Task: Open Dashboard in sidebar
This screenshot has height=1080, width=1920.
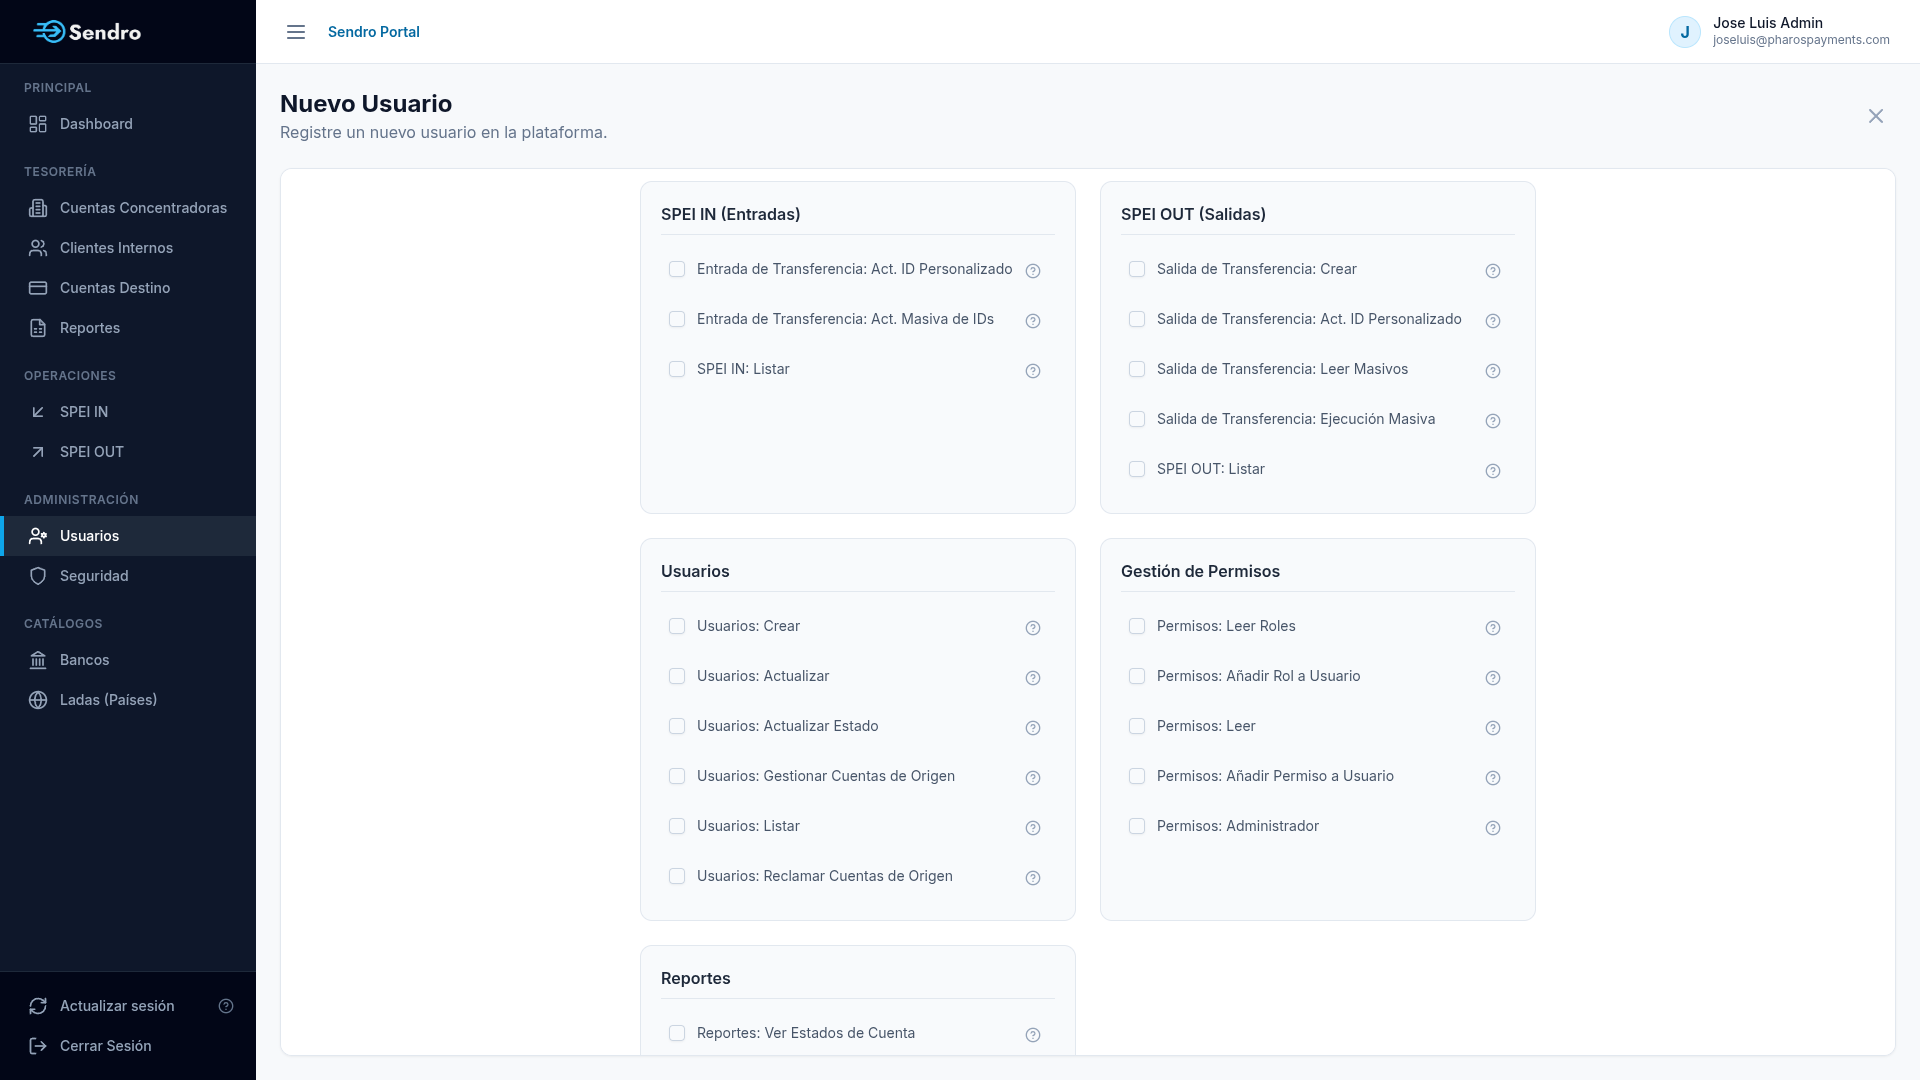Action: 128,124
